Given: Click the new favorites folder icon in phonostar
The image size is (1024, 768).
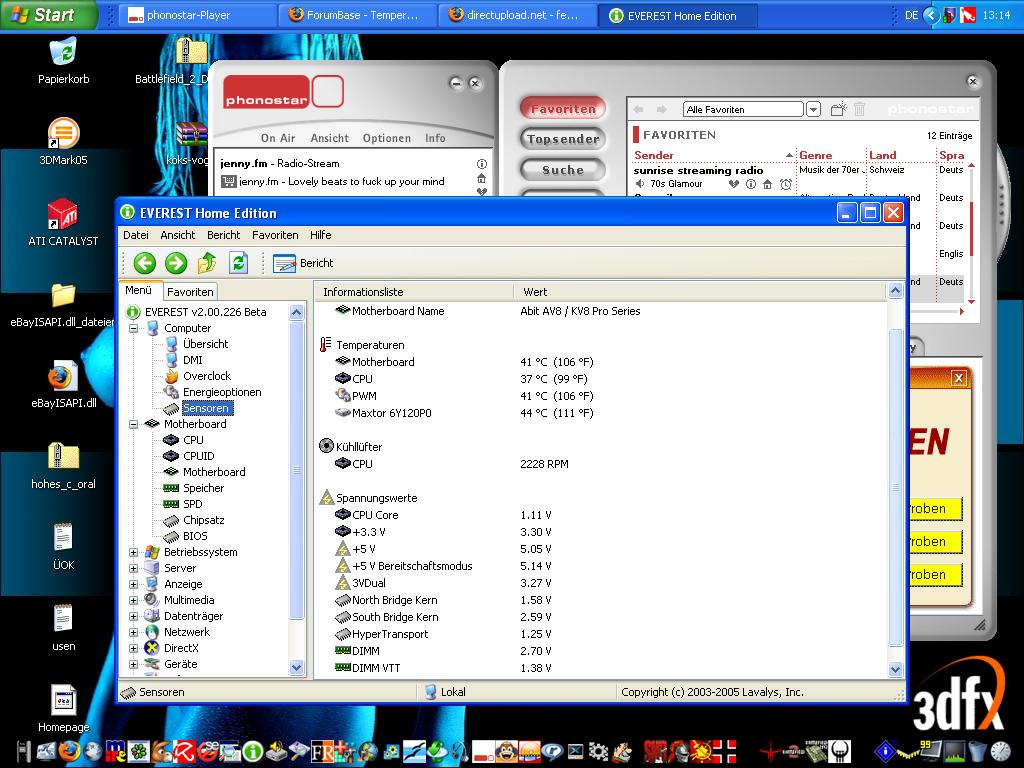Looking at the screenshot, I should pyautogui.click(x=838, y=109).
